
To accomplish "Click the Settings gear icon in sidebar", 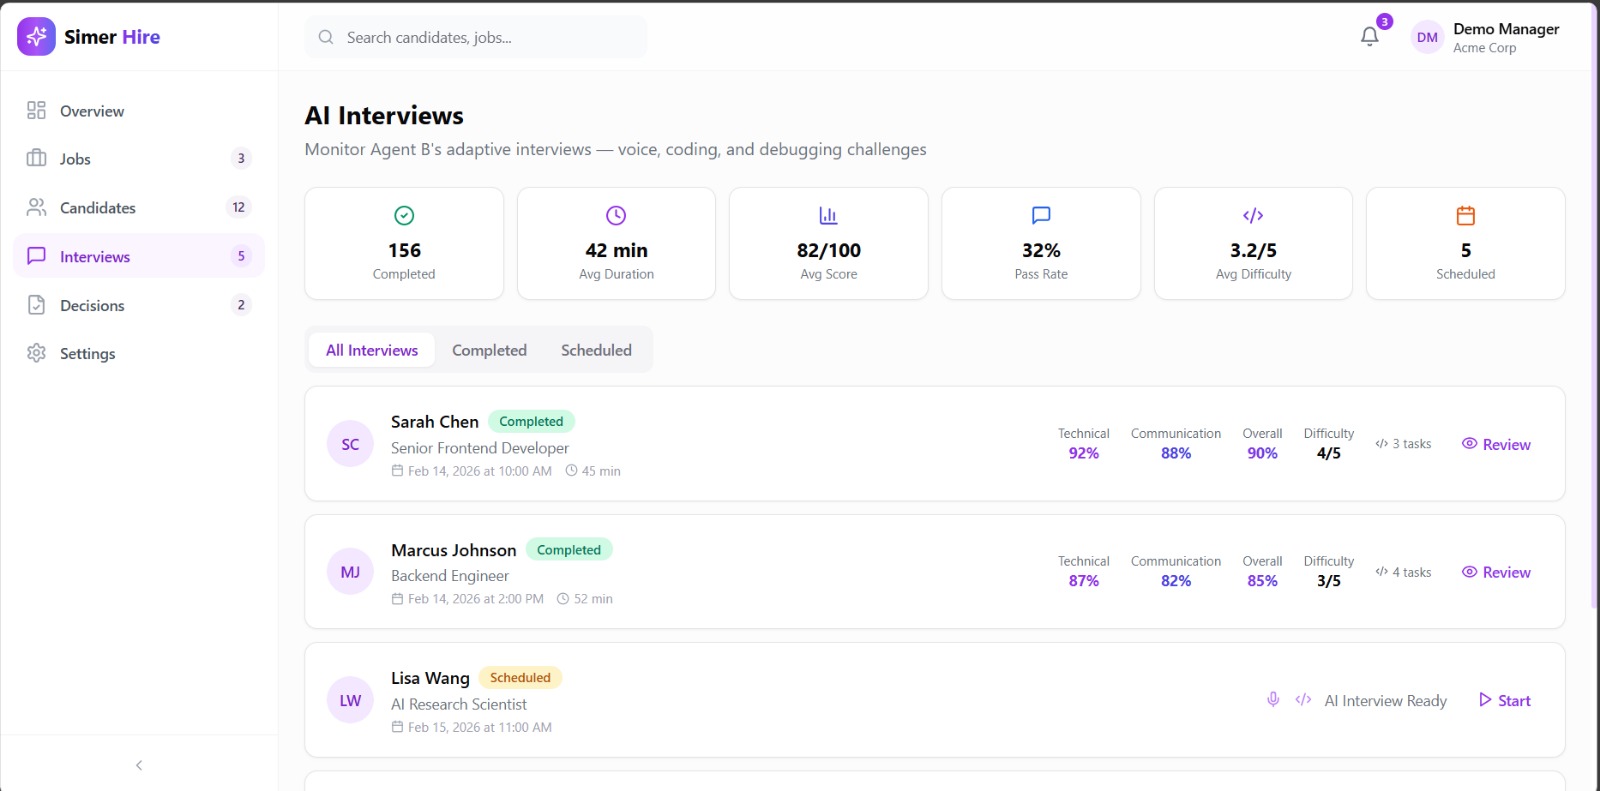I will coord(37,353).
